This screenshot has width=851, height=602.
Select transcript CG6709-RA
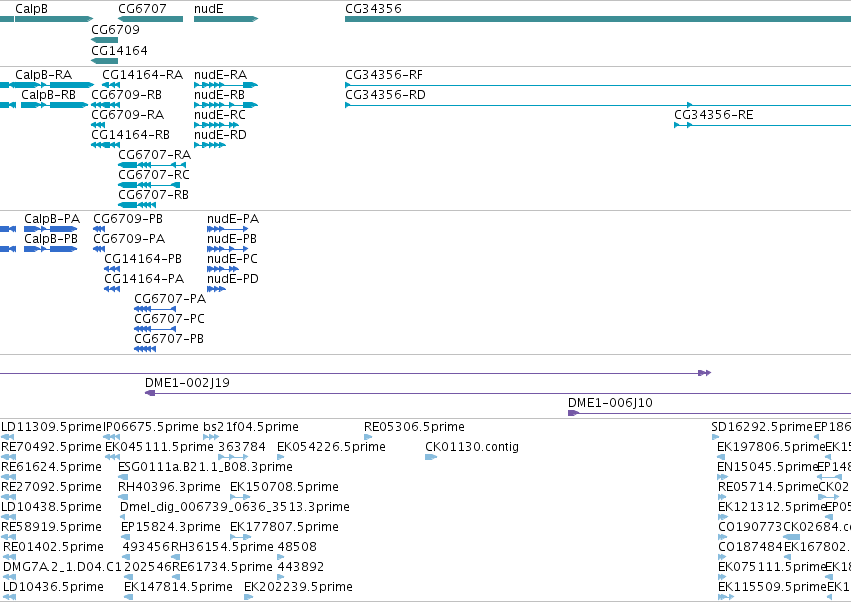click(x=98, y=125)
